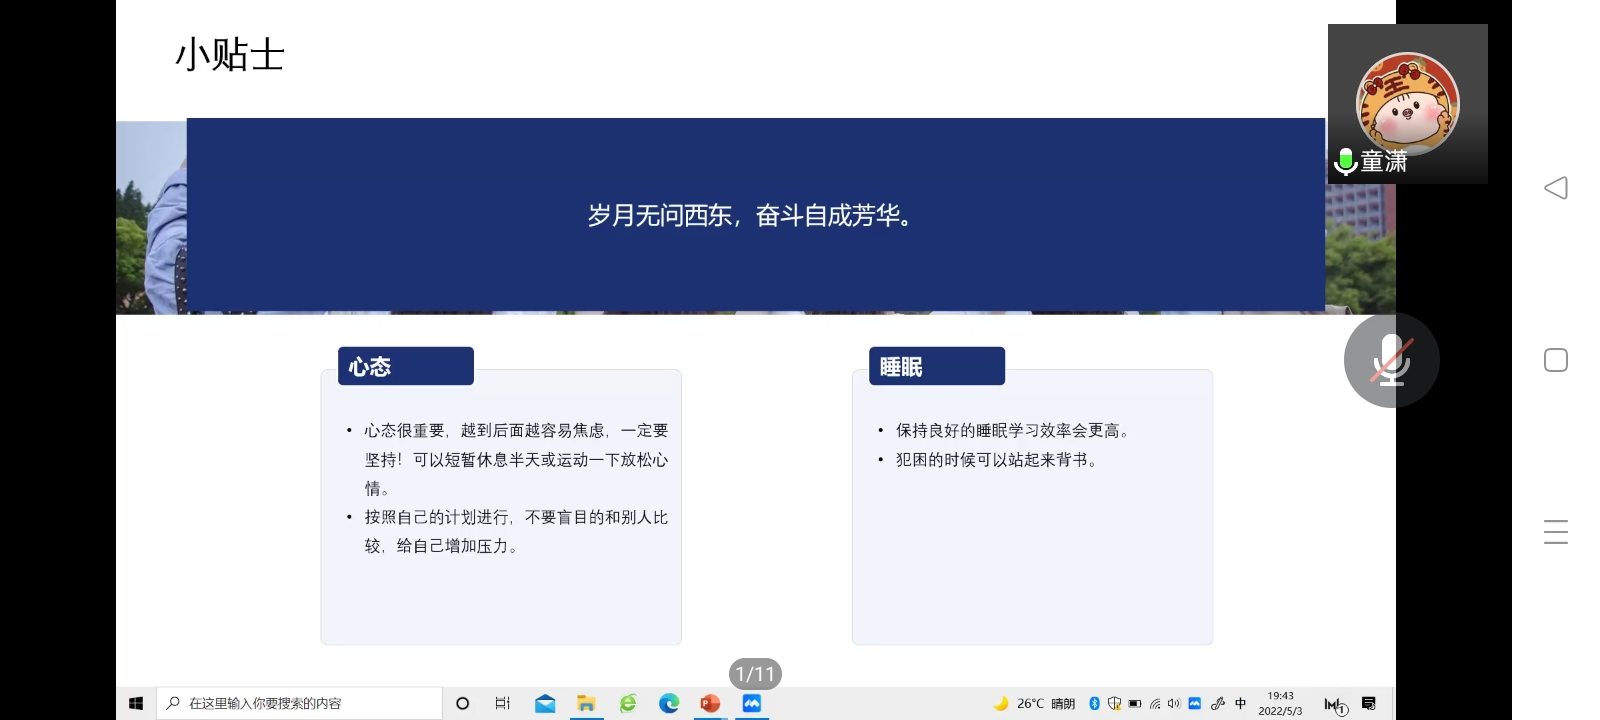Click the 1/11 page indicator

pos(755,674)
